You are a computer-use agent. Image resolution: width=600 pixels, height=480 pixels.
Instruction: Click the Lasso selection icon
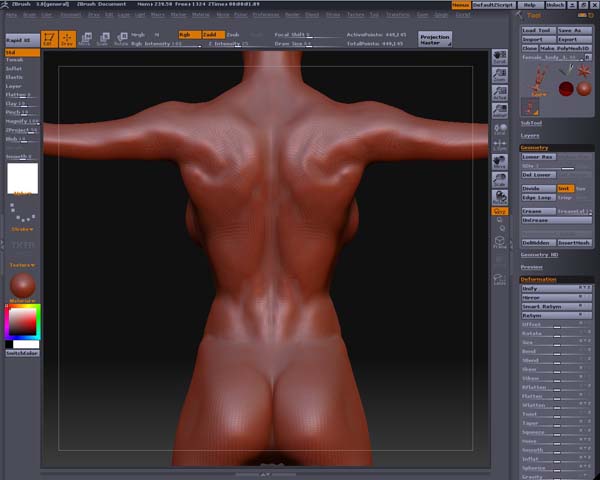click(500, 279)
